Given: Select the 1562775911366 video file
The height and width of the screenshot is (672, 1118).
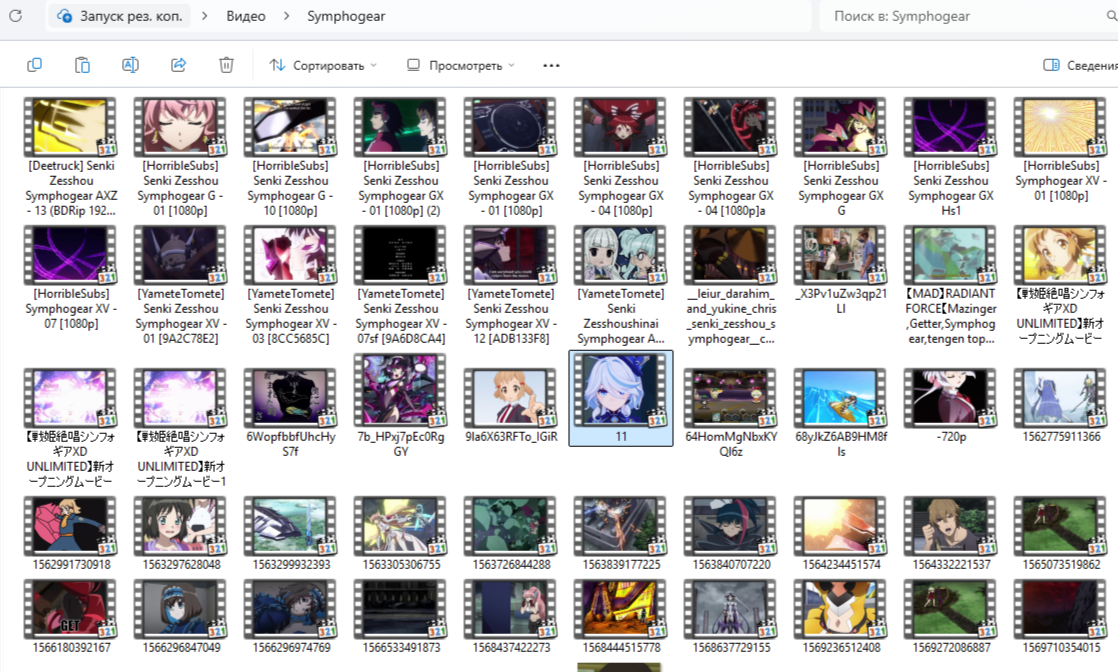Looking at the screenshot, I should point(1061,406).
